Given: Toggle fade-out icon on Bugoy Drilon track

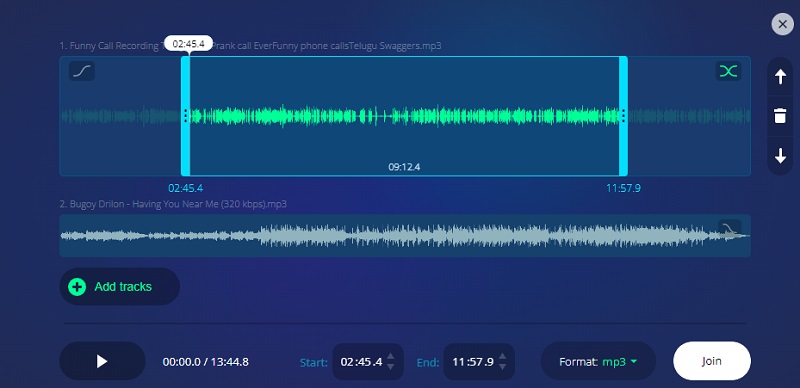Looking at the screenshot, I should coord(729,228).
